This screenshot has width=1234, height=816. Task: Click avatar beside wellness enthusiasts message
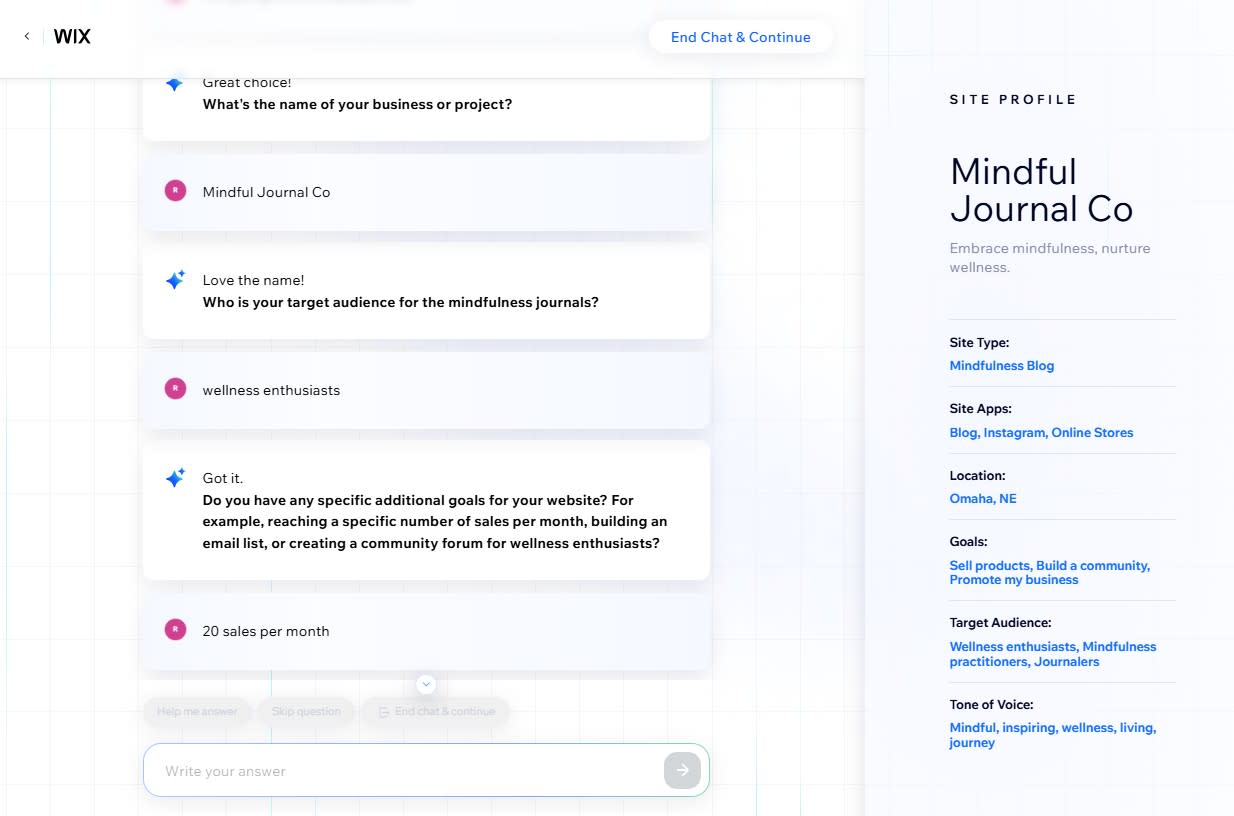(175, 389)
